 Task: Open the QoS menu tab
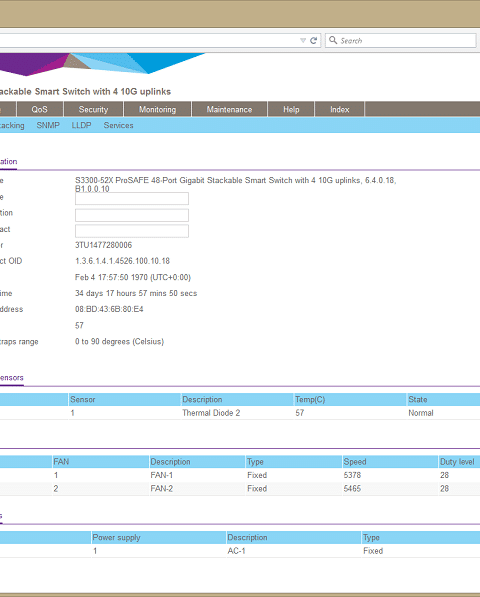(x=40, y=110)
